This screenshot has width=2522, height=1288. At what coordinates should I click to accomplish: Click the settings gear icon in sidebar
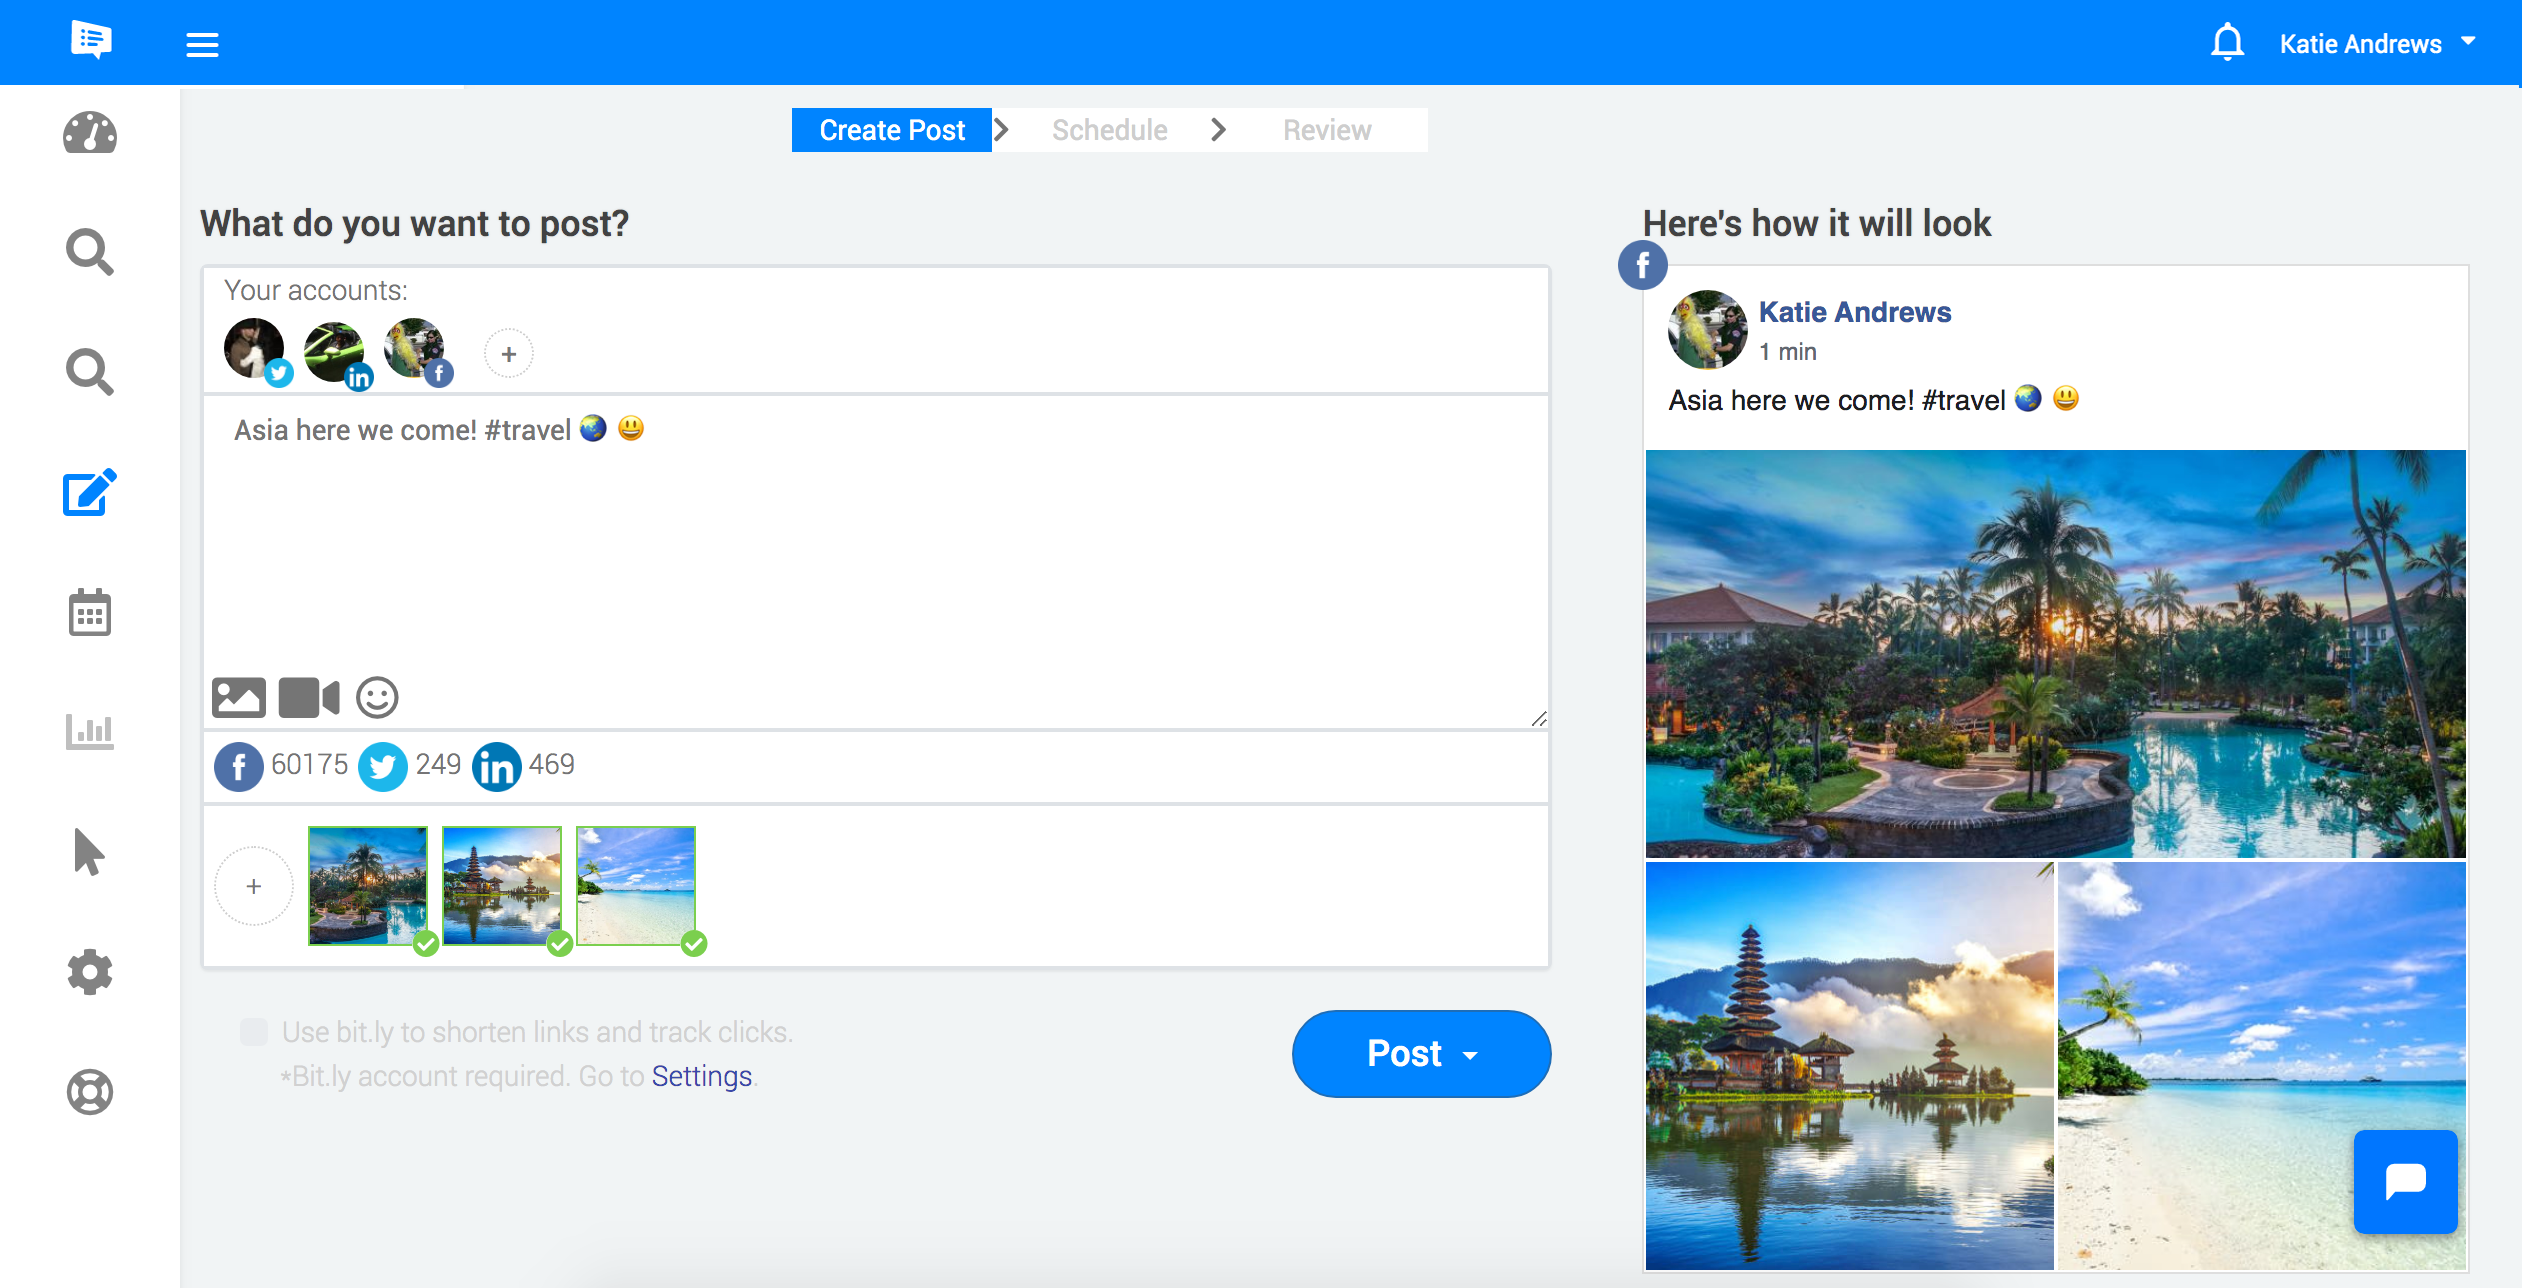[x=90, y=972]
